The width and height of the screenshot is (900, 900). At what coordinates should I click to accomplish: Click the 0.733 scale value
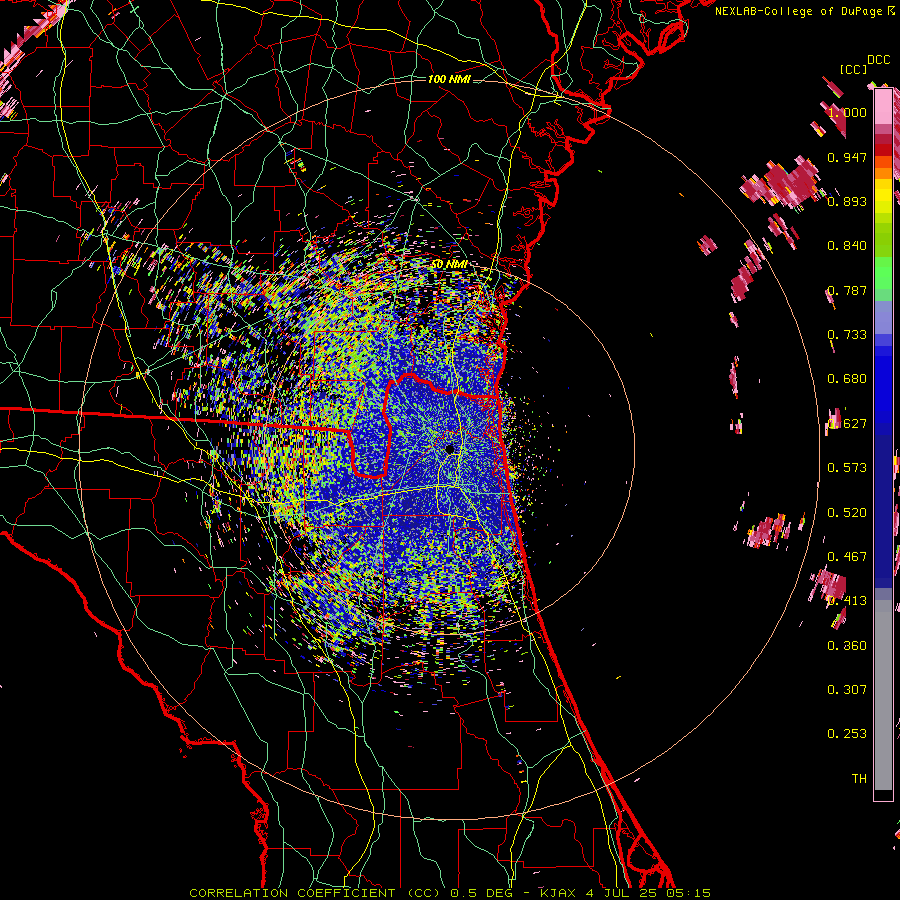pos(847,335)
